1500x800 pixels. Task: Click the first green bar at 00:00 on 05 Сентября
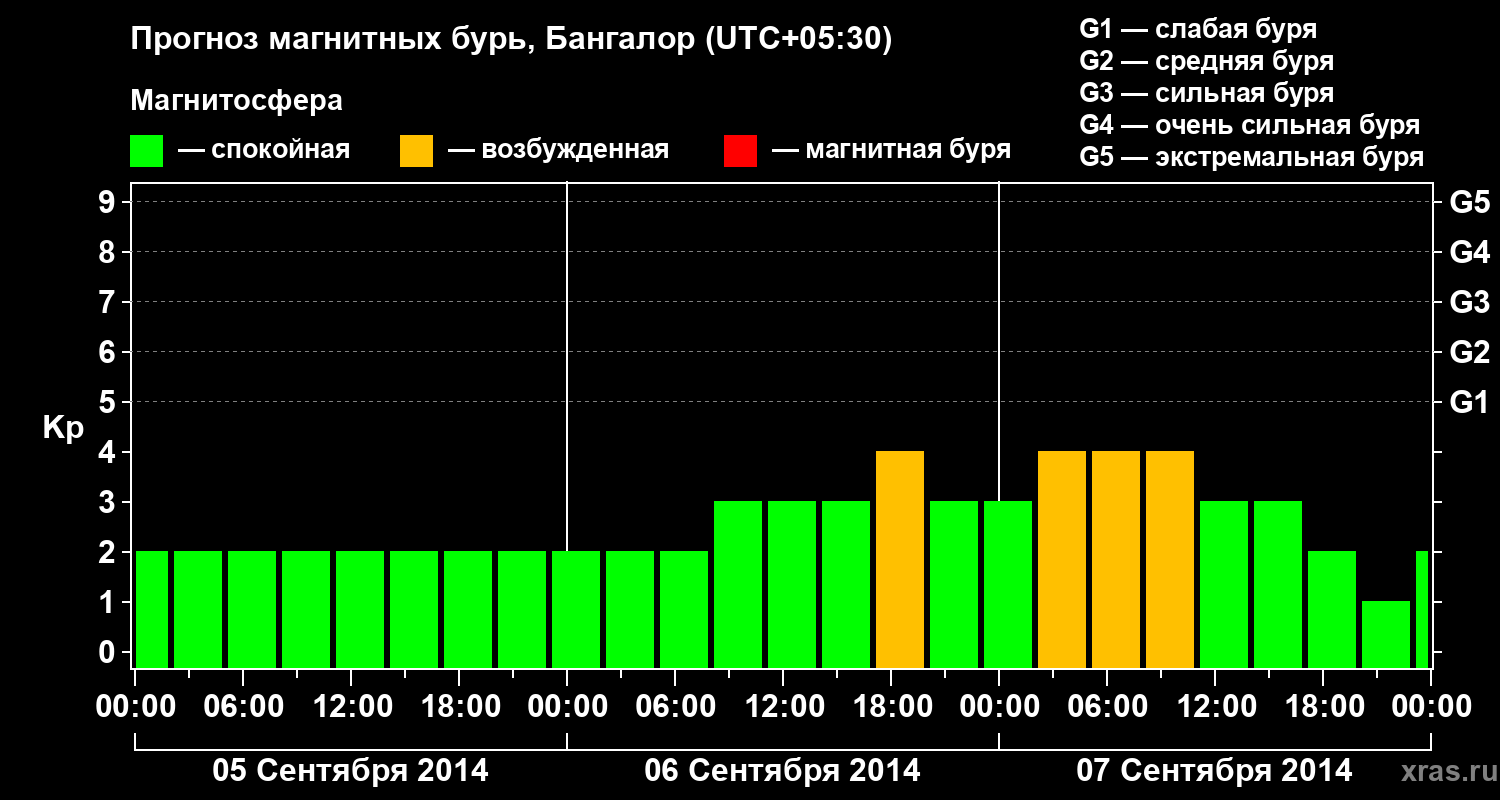152,609
